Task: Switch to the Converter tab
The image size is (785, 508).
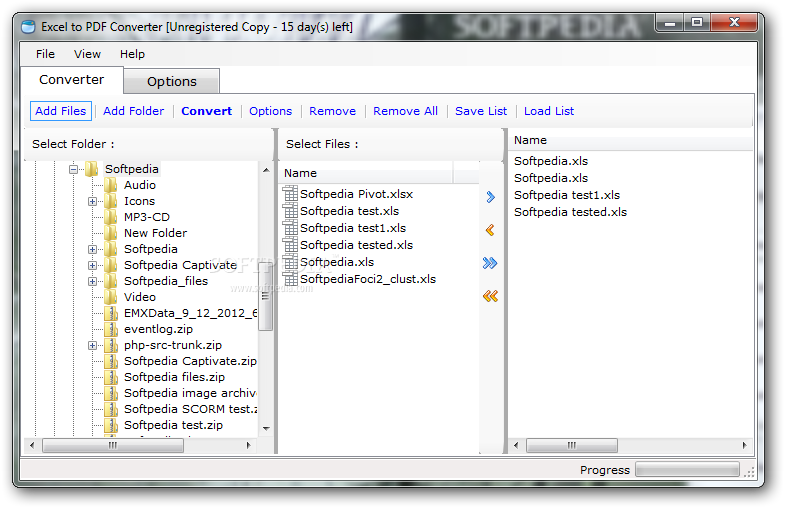Action: [72, 80]
